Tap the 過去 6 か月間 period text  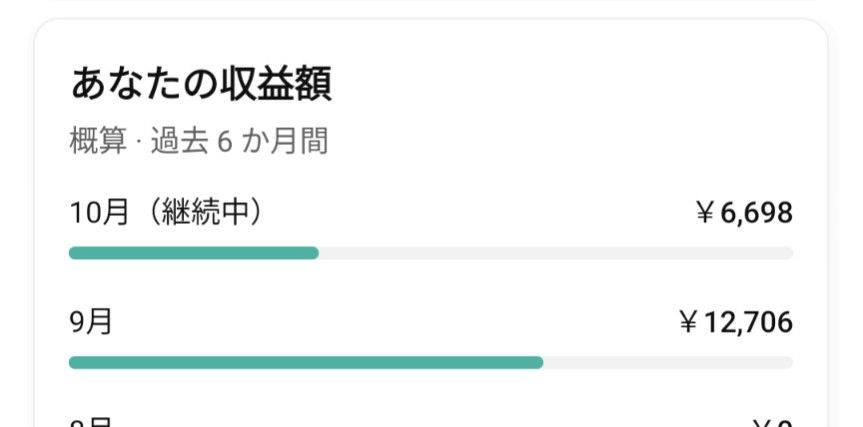239,141
